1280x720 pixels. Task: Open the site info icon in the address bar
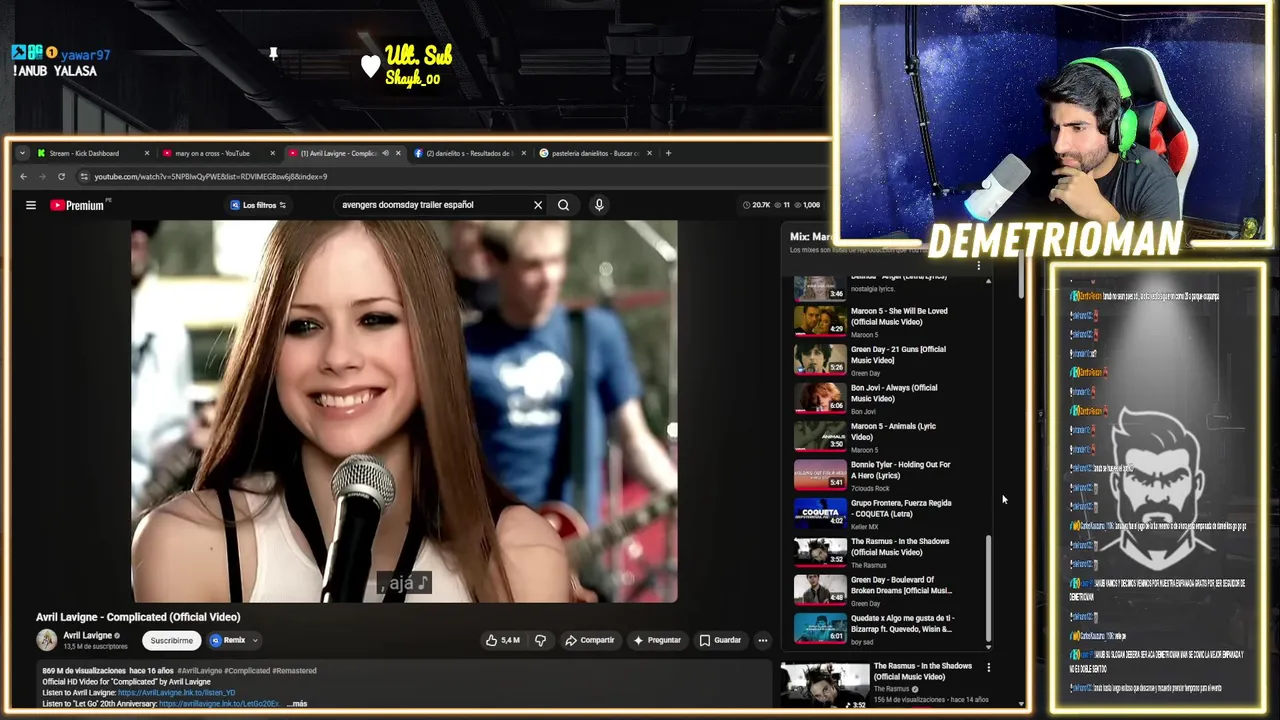[85, 177]
